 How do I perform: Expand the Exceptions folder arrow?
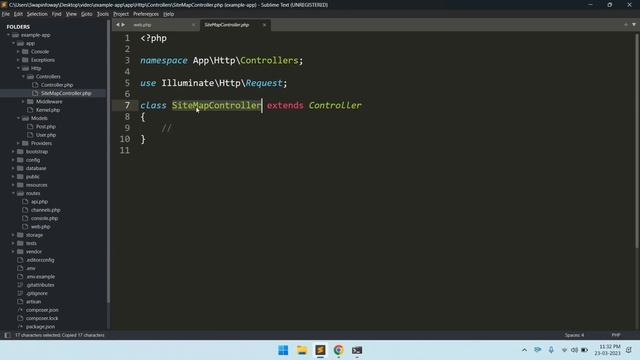pos(18,60)
